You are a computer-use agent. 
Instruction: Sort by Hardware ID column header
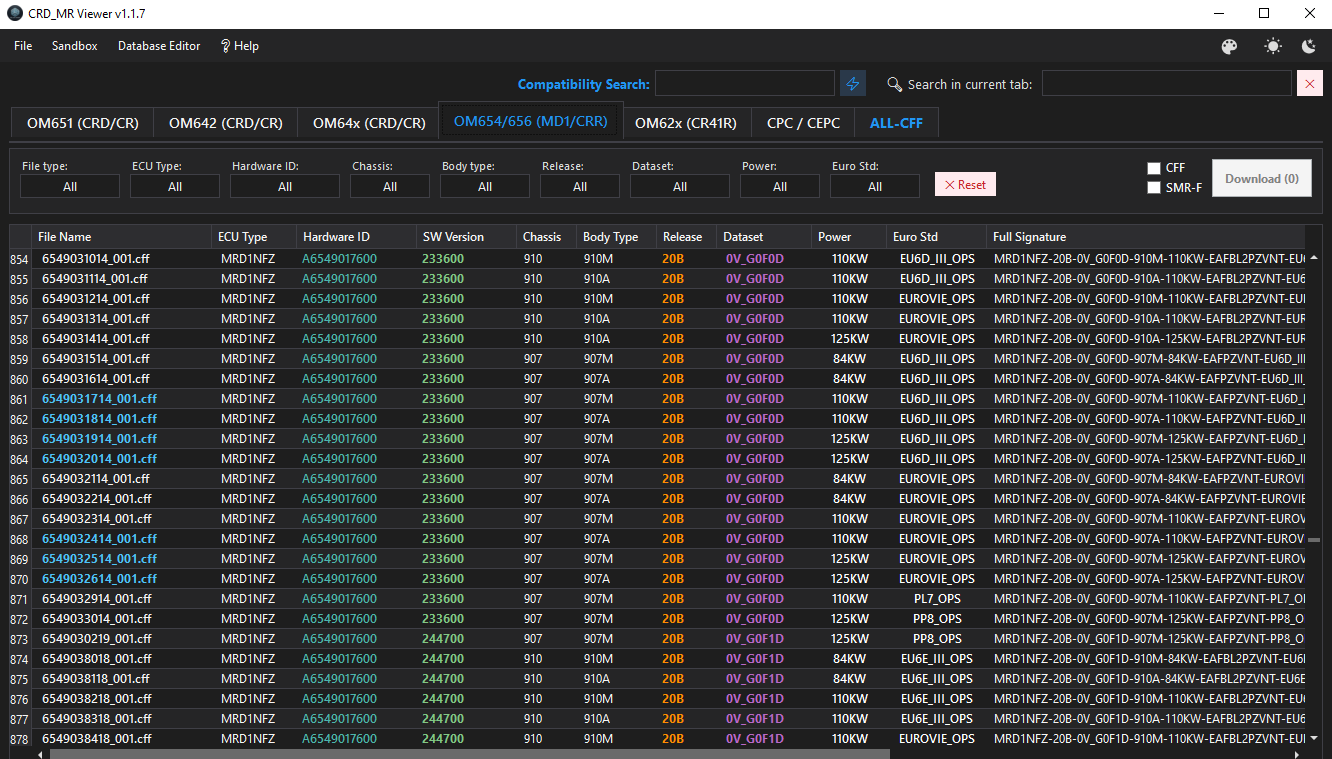click(357, 237)
